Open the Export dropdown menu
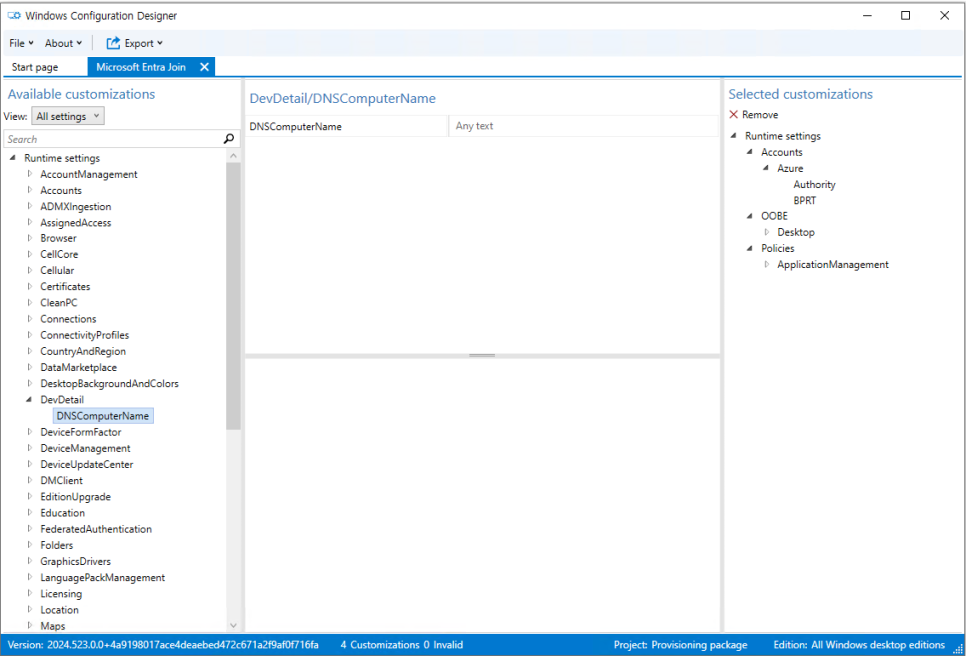Screen dimensions: 966x656 click(x=144, y=43)
